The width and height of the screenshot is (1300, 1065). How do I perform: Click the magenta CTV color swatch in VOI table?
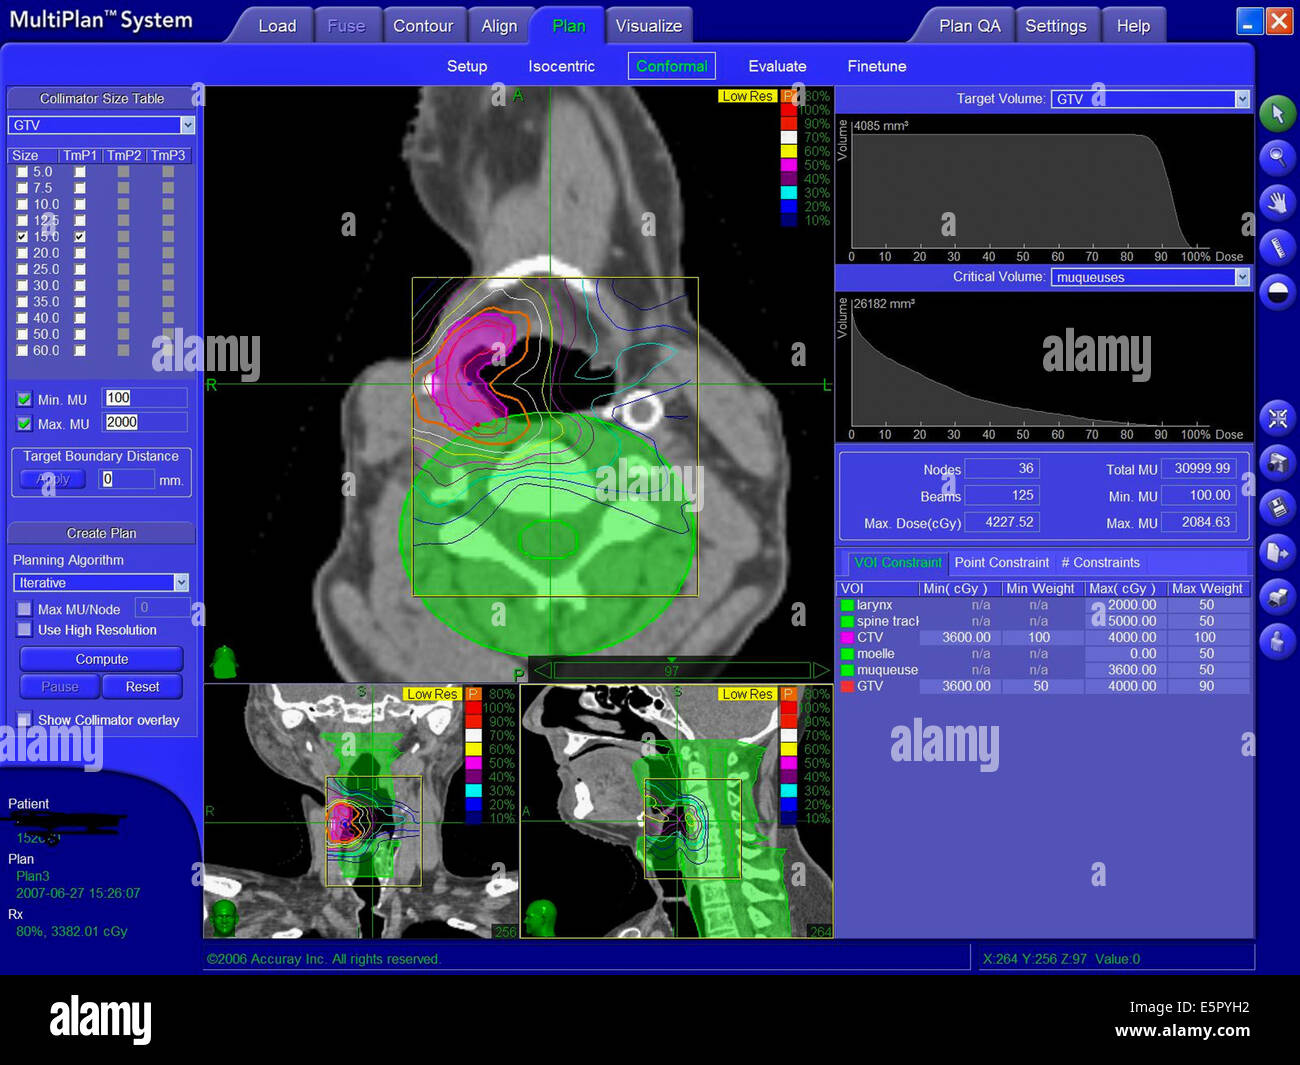tap(847, 637)
